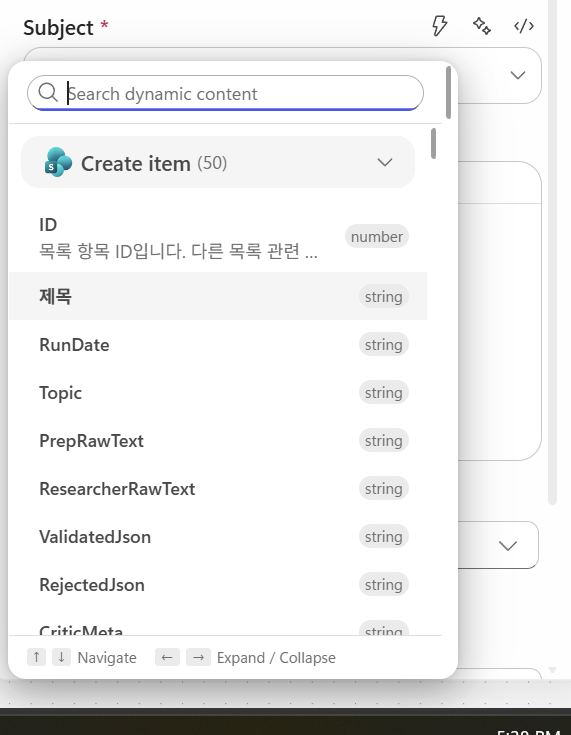Click the dynamic content list scrollbar
This screenshot has height=735, width=571.
click(433, 143)
